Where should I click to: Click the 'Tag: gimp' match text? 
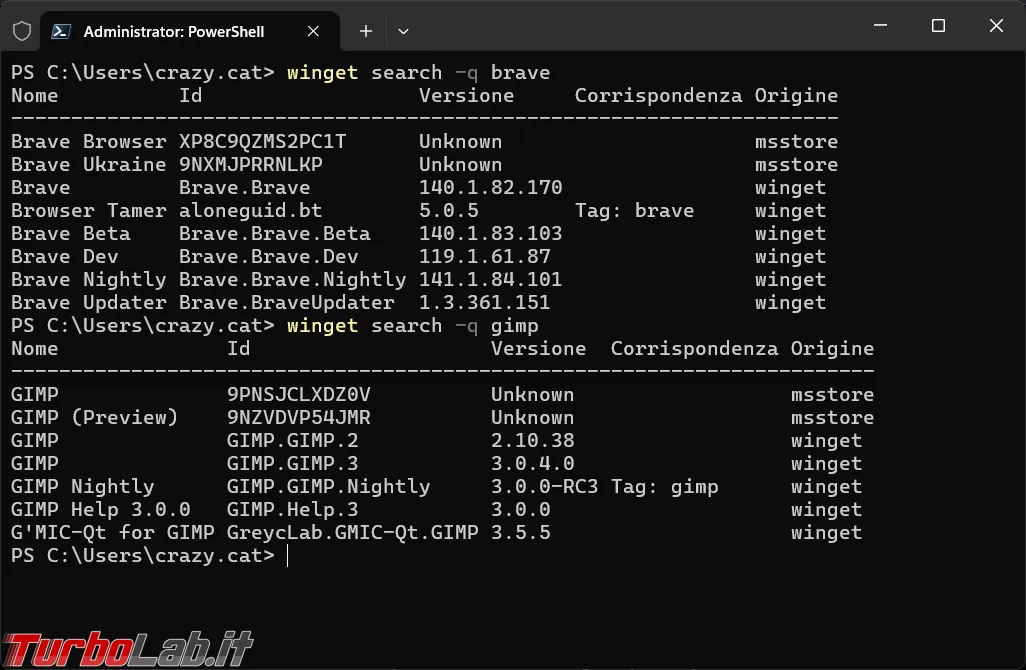[664, 487]
